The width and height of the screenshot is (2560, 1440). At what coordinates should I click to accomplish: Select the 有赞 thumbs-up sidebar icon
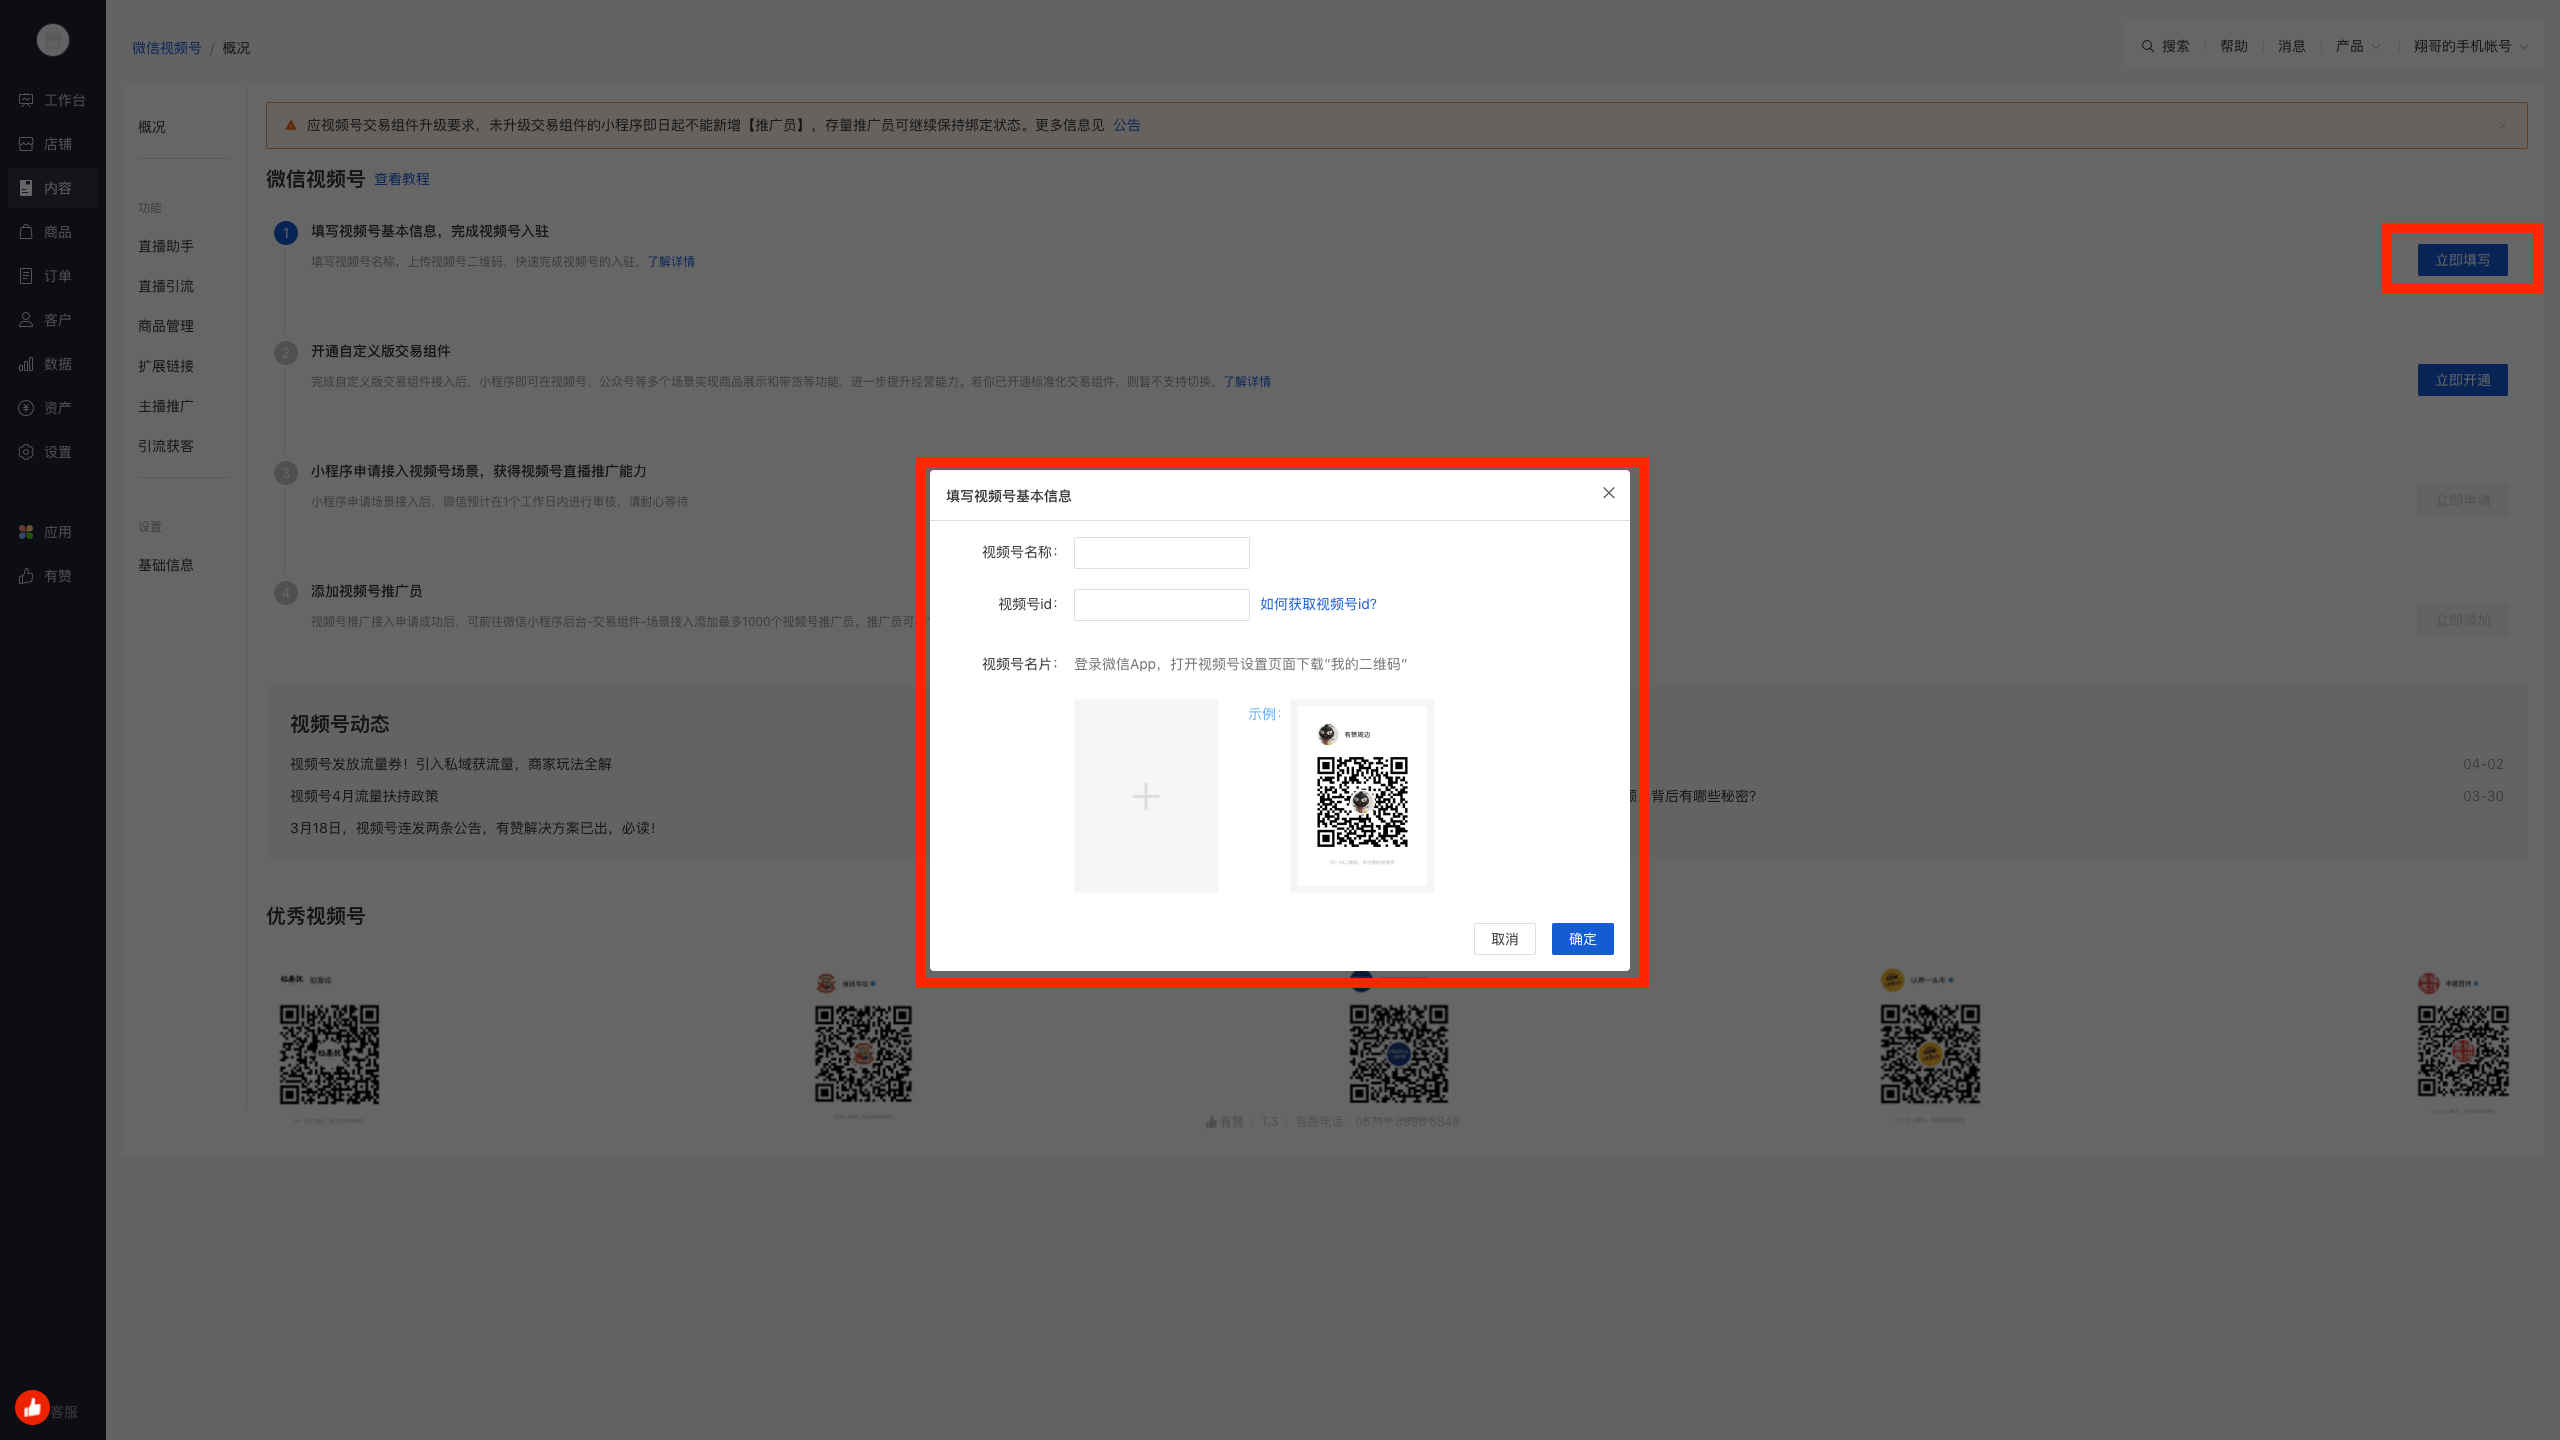tap(26, 576)
